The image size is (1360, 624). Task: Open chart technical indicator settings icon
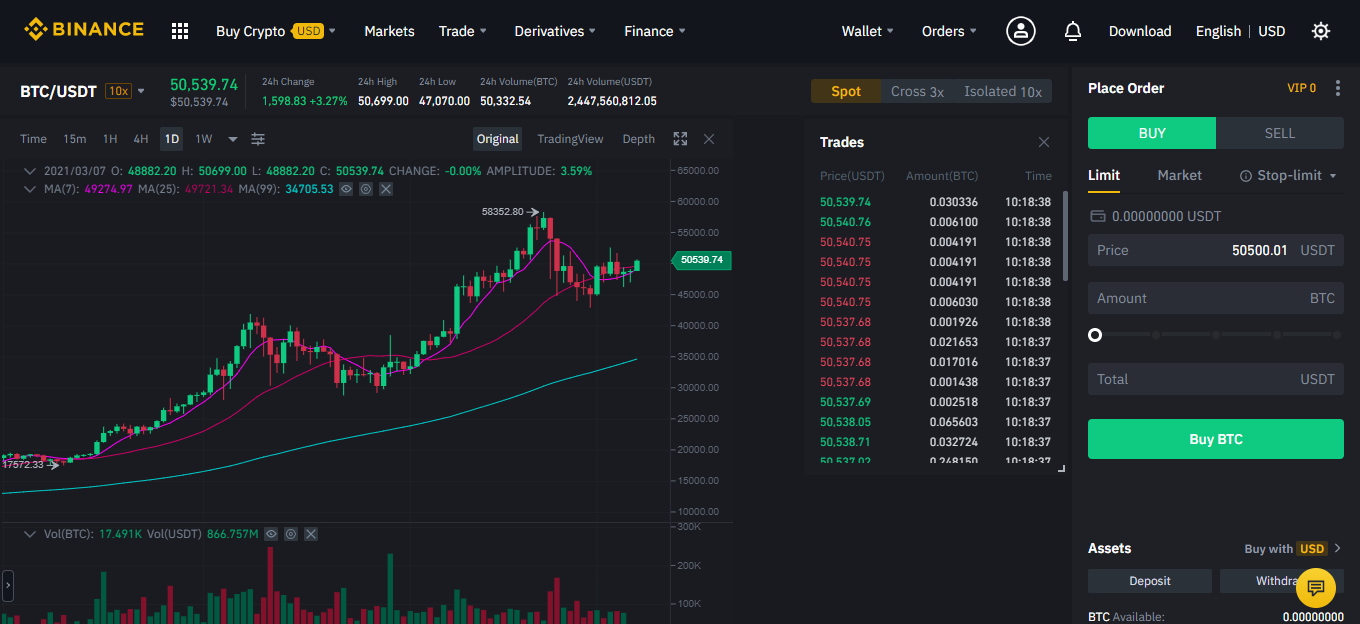pyautogui.click(x=258, y=139)
